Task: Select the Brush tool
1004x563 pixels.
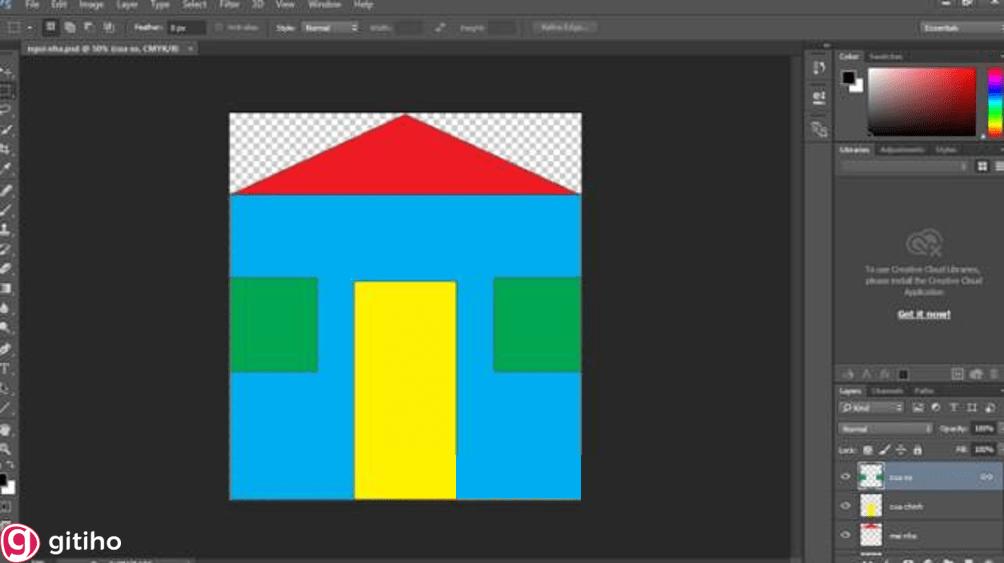Action: [x=6, y=209]
